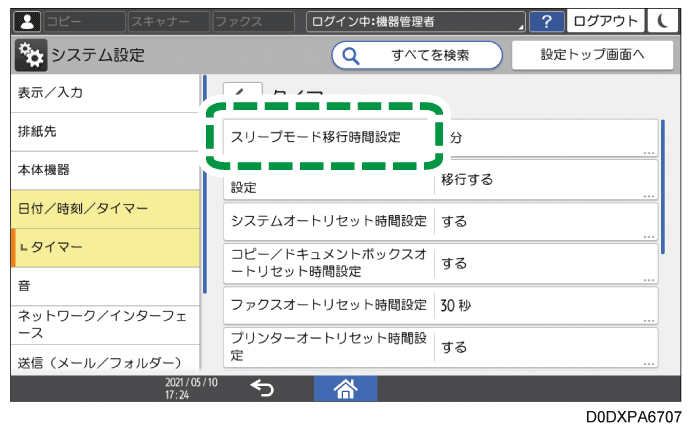Open the setting showing 移行する
Image resolution: width=691 pixels, height=427 pixels.
tap(441, 180)
